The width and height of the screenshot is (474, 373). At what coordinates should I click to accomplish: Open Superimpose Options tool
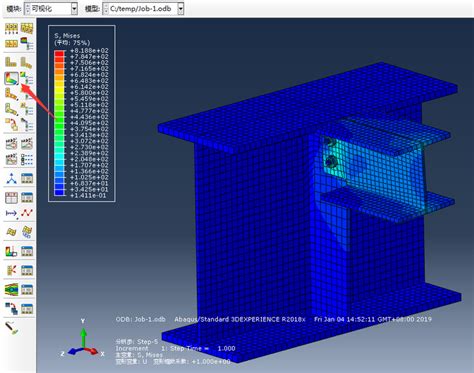[27, 29]
